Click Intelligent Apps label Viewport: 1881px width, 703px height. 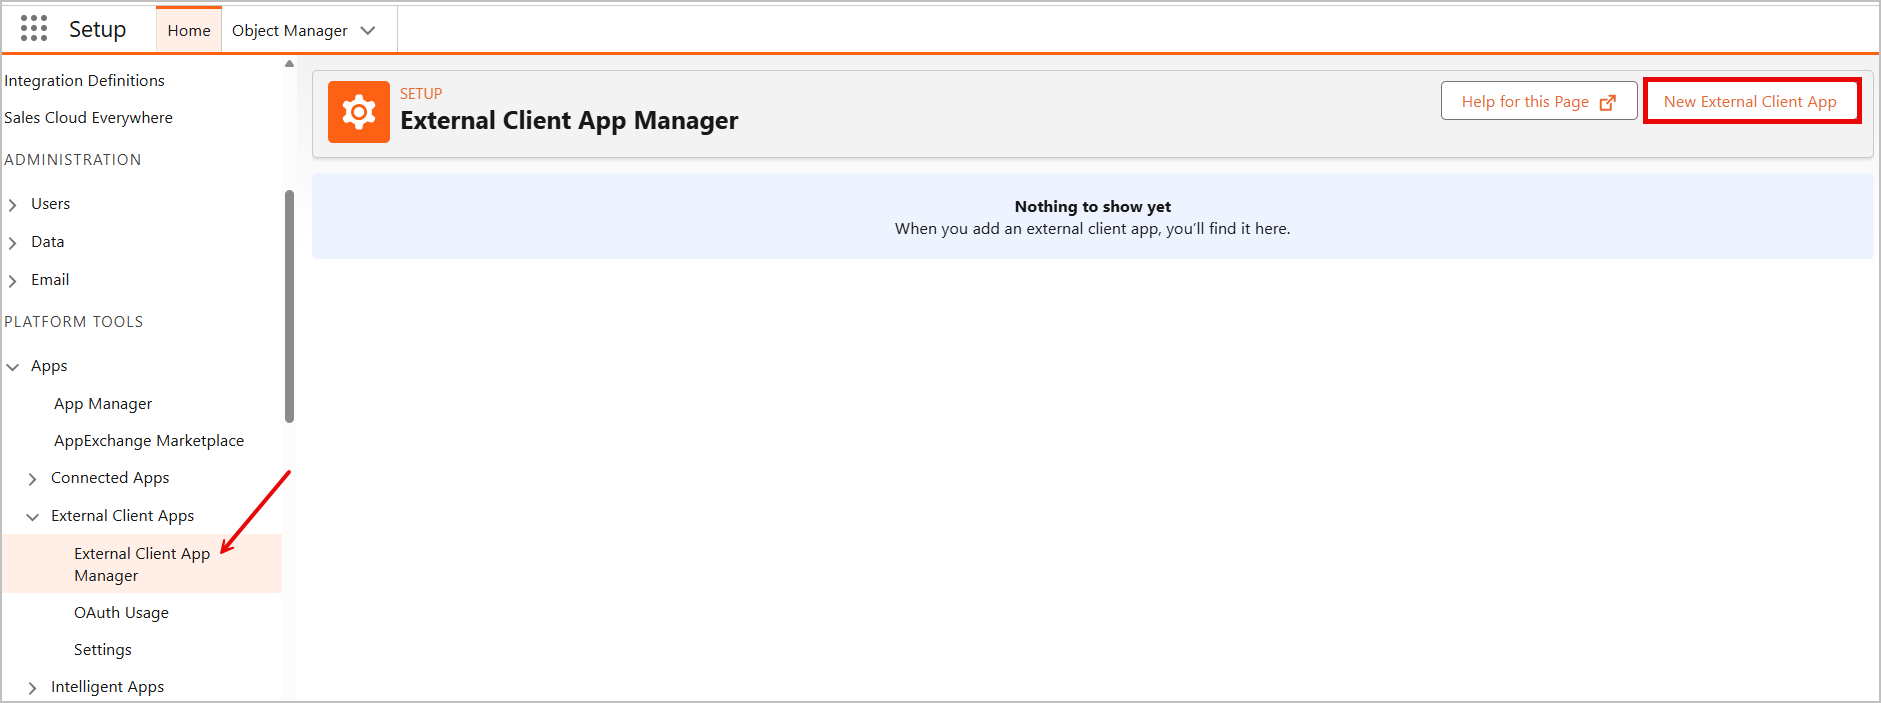click(x=107, y=687)
